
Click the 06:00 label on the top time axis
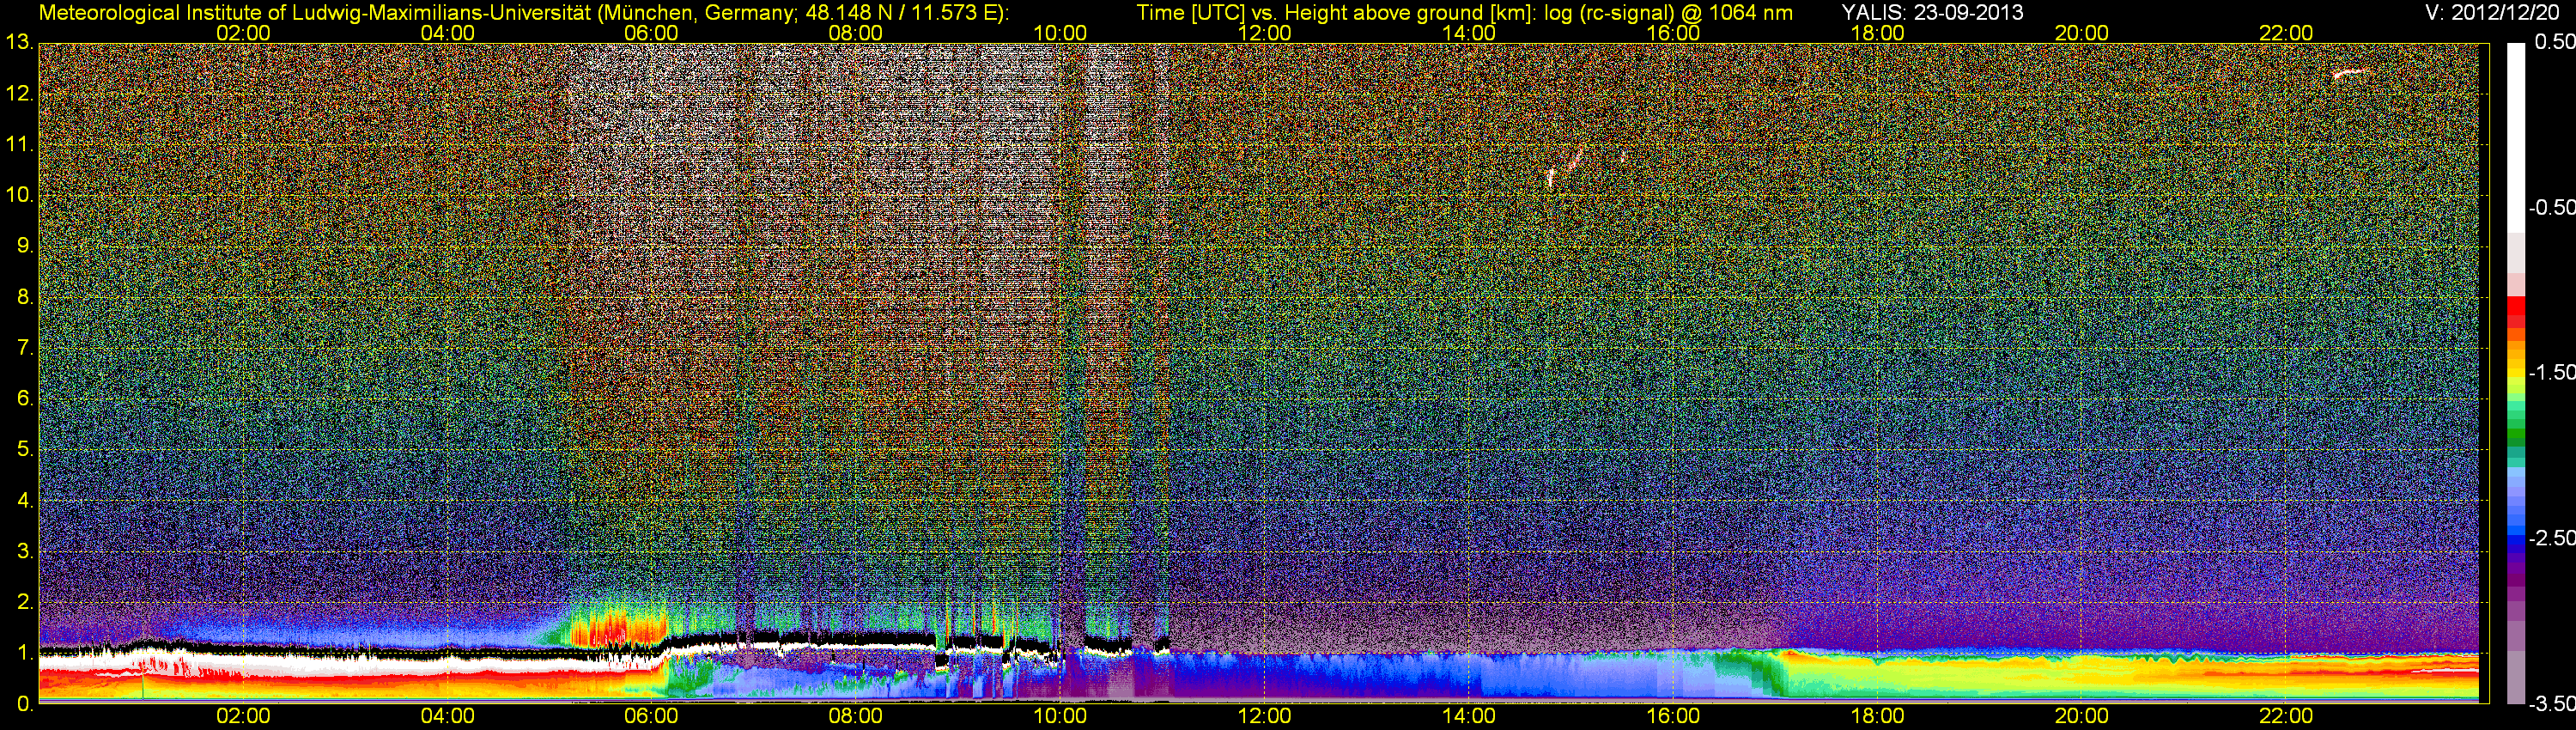(651, 33)
